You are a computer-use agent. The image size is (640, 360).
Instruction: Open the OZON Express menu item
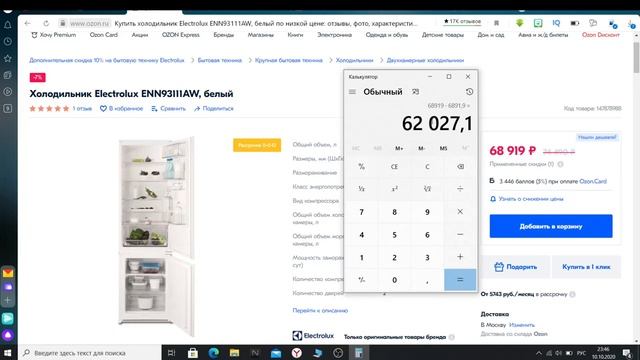180,35
